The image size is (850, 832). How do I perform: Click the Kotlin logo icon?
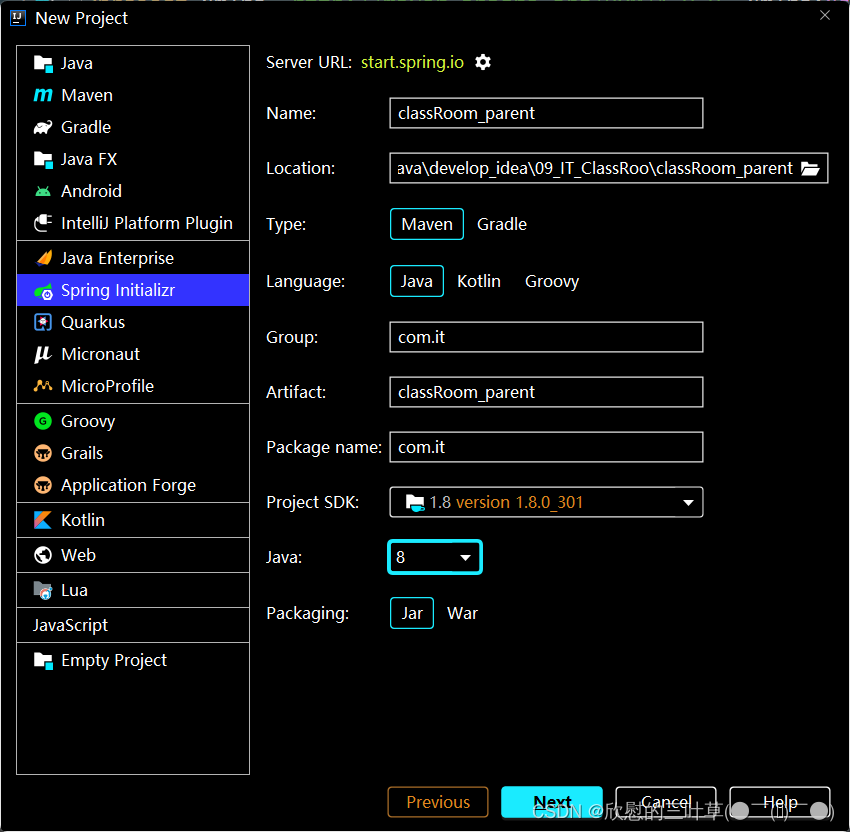click(43, 520)
